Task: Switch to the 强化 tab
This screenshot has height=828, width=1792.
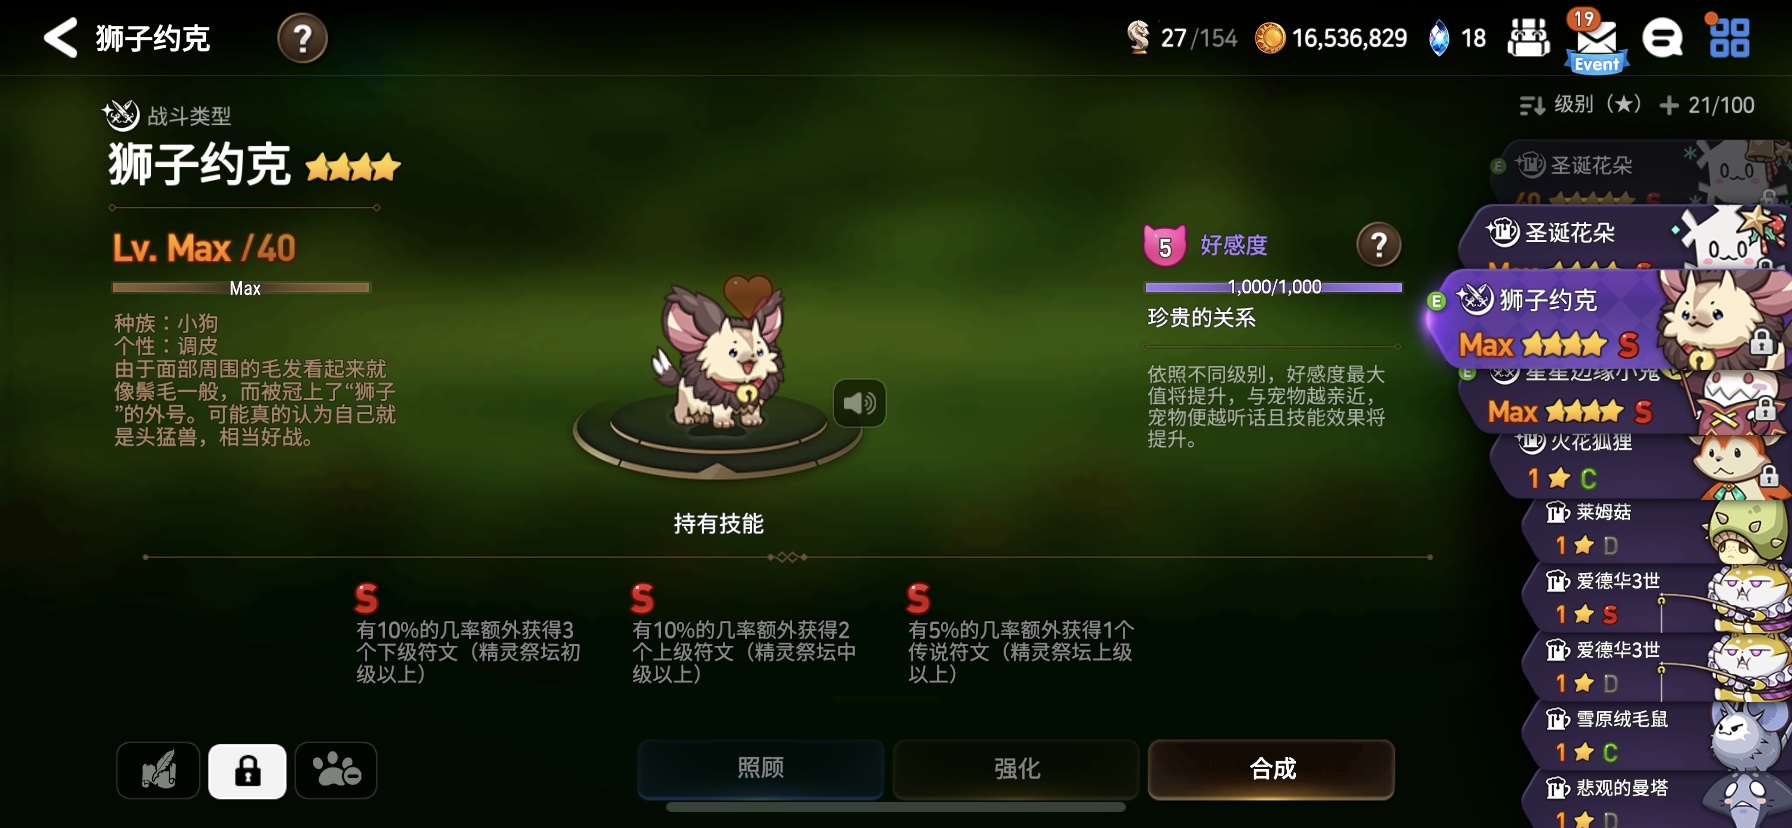Action: tap(1016, 769)
